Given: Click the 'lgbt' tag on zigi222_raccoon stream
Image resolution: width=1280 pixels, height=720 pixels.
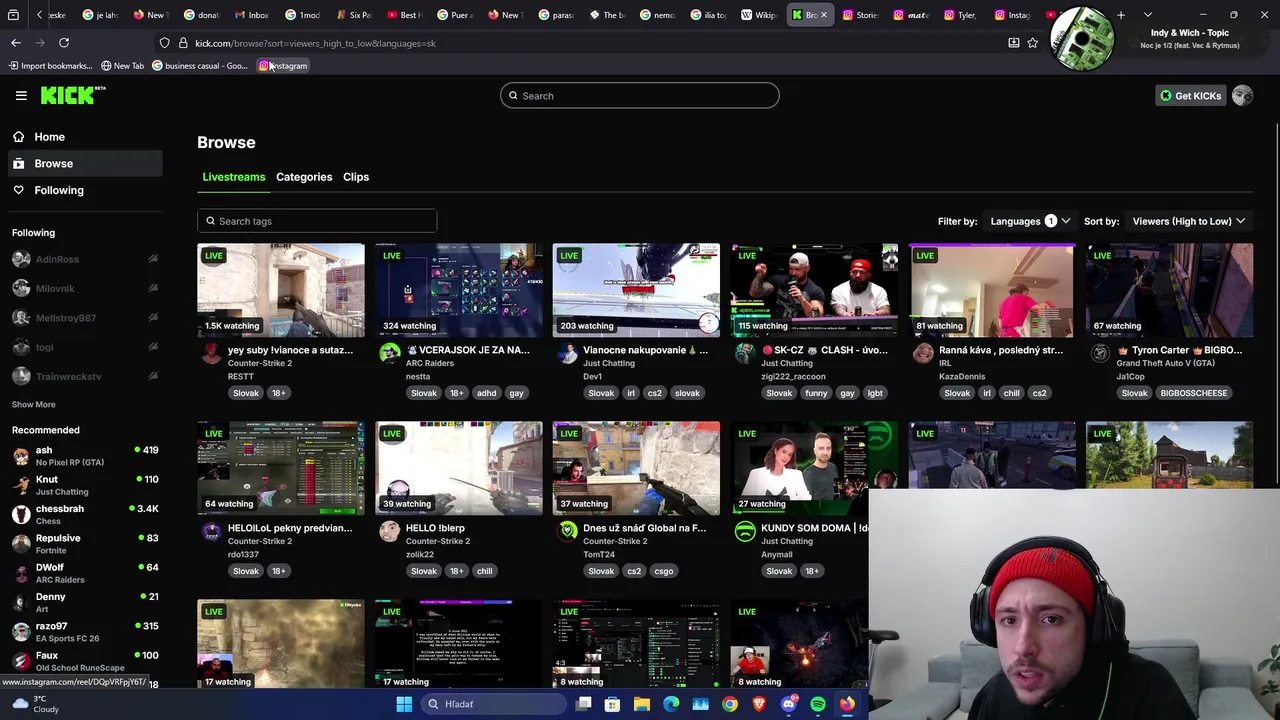Looking at the screenshot, I should click(x=875, y=393).
